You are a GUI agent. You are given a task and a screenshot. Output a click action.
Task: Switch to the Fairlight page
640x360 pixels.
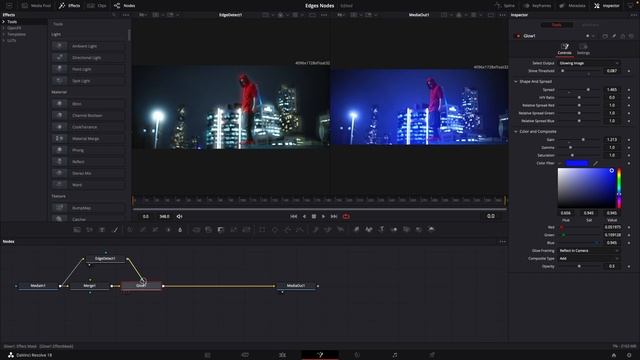(x=395, y=355)
